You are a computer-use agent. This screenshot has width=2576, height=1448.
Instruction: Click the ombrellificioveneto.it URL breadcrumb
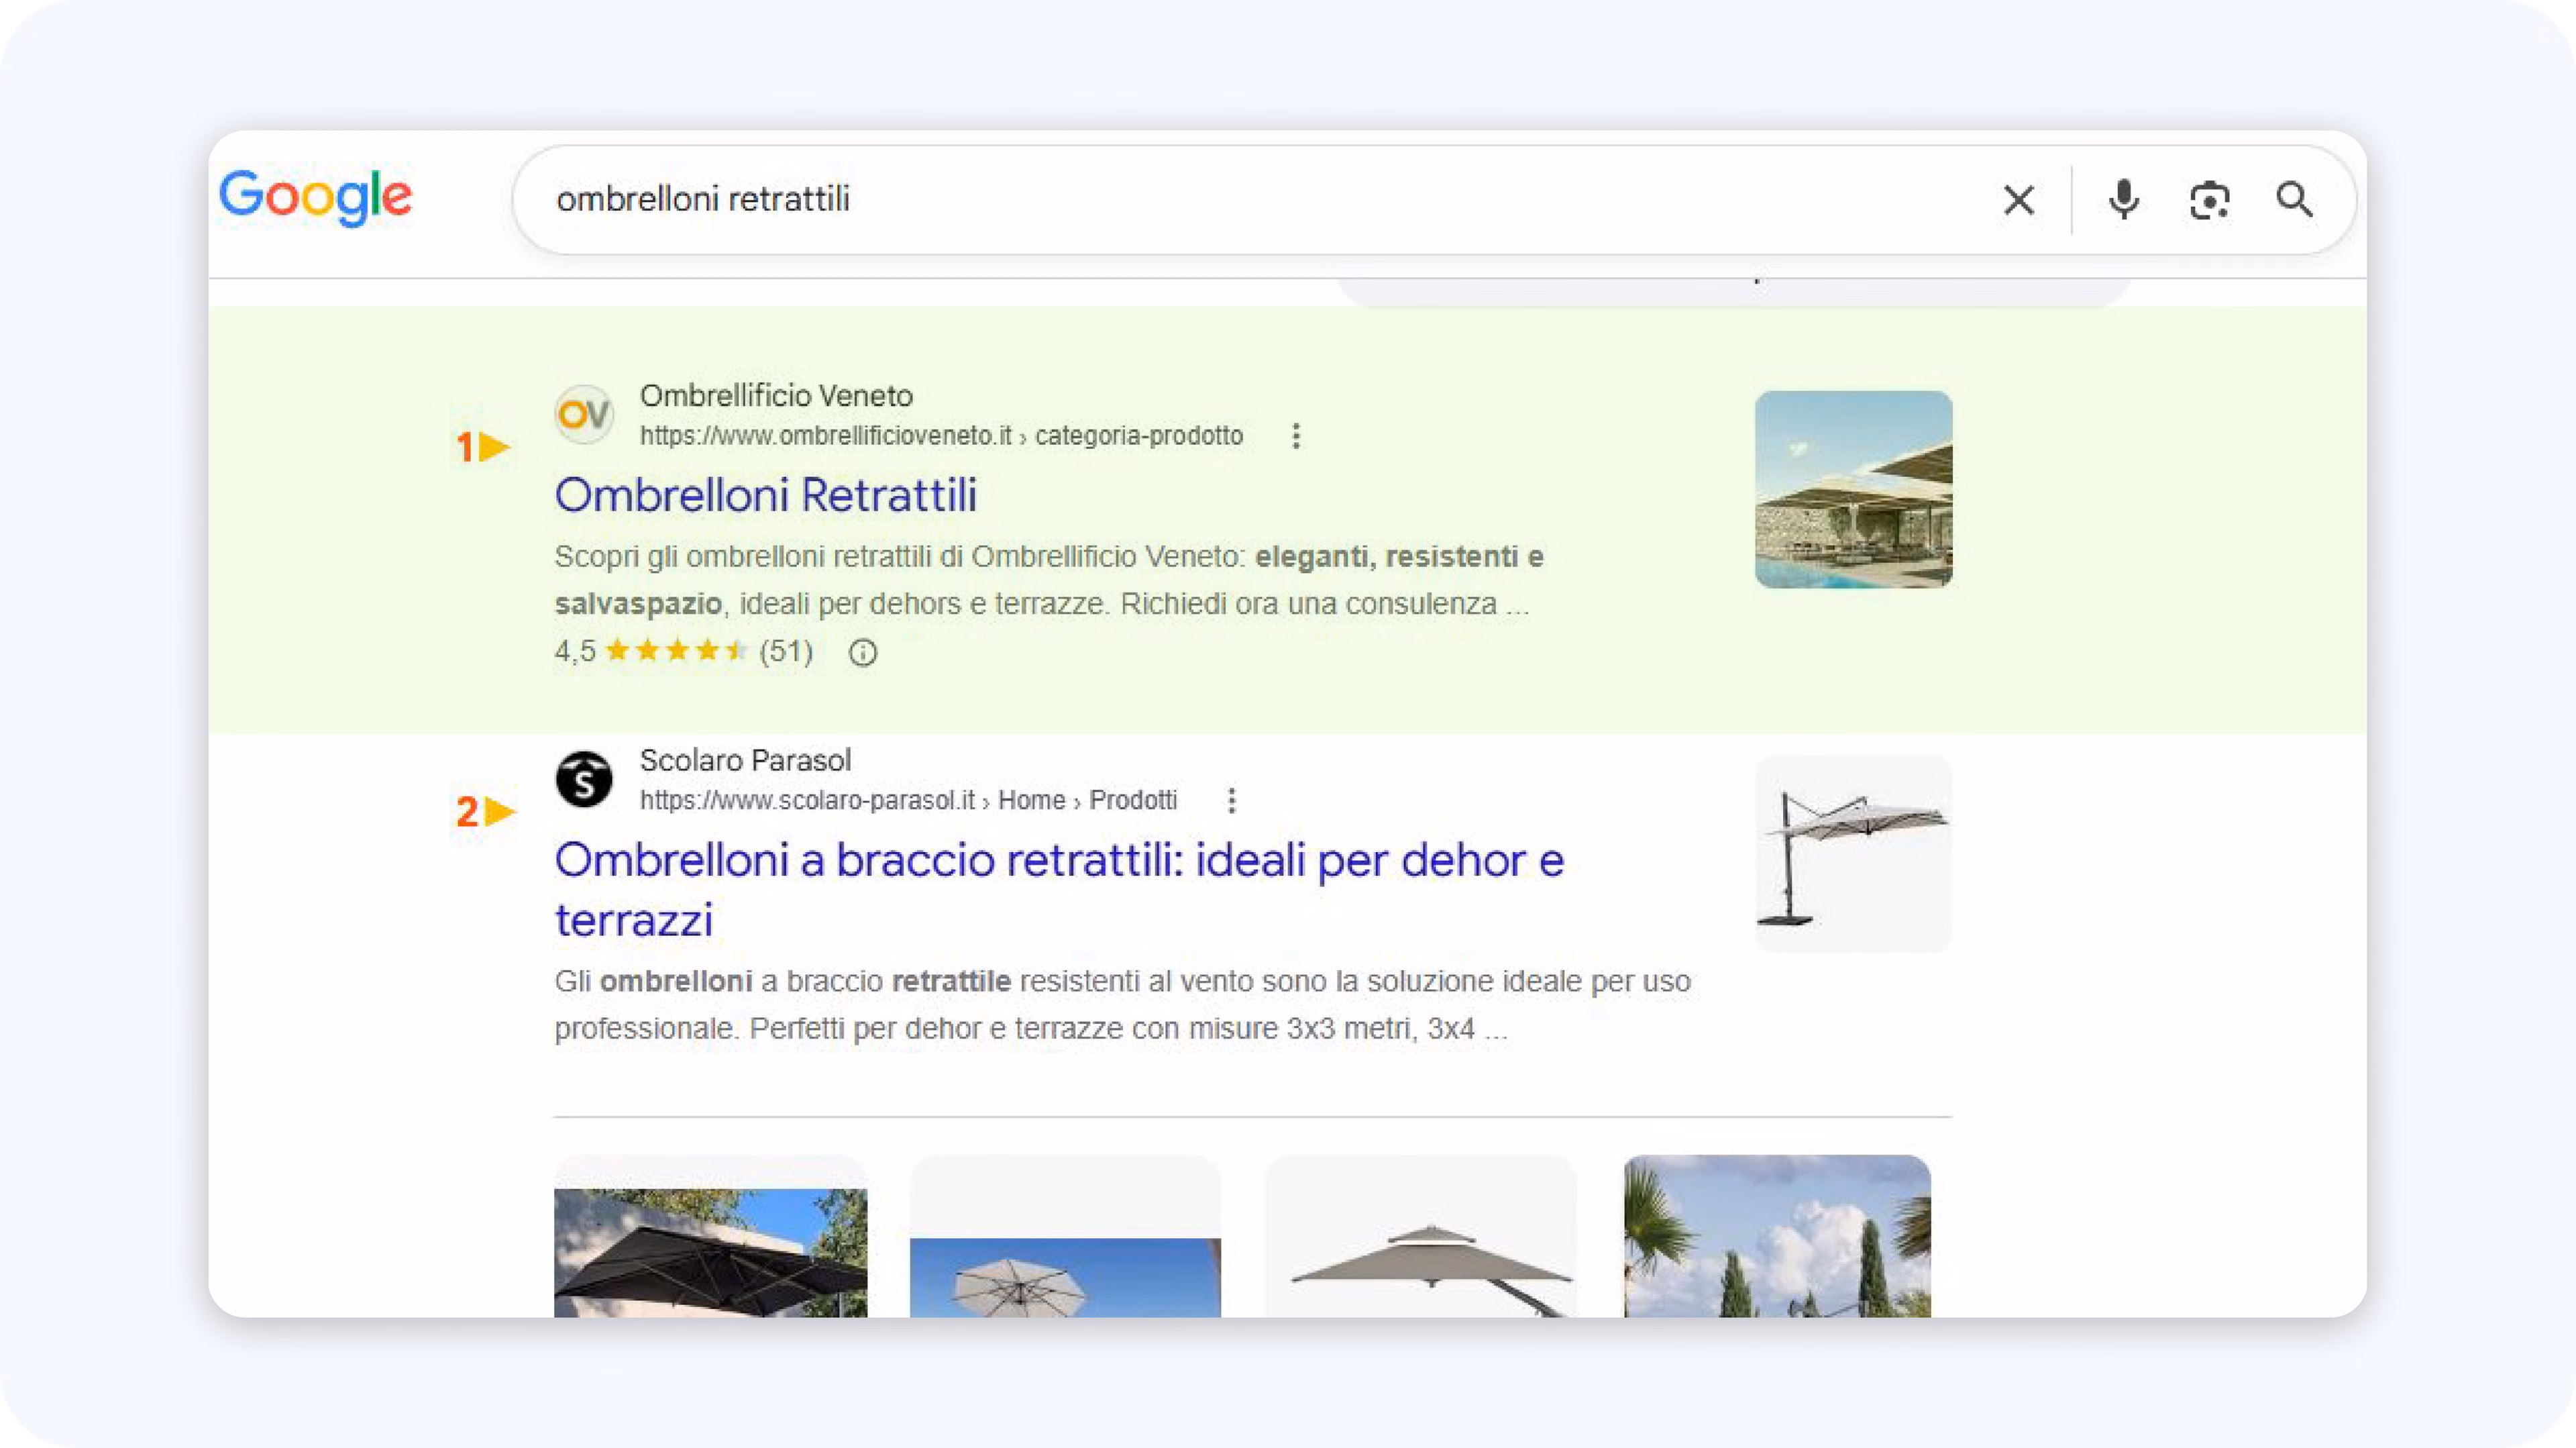[x=941, y=436]
